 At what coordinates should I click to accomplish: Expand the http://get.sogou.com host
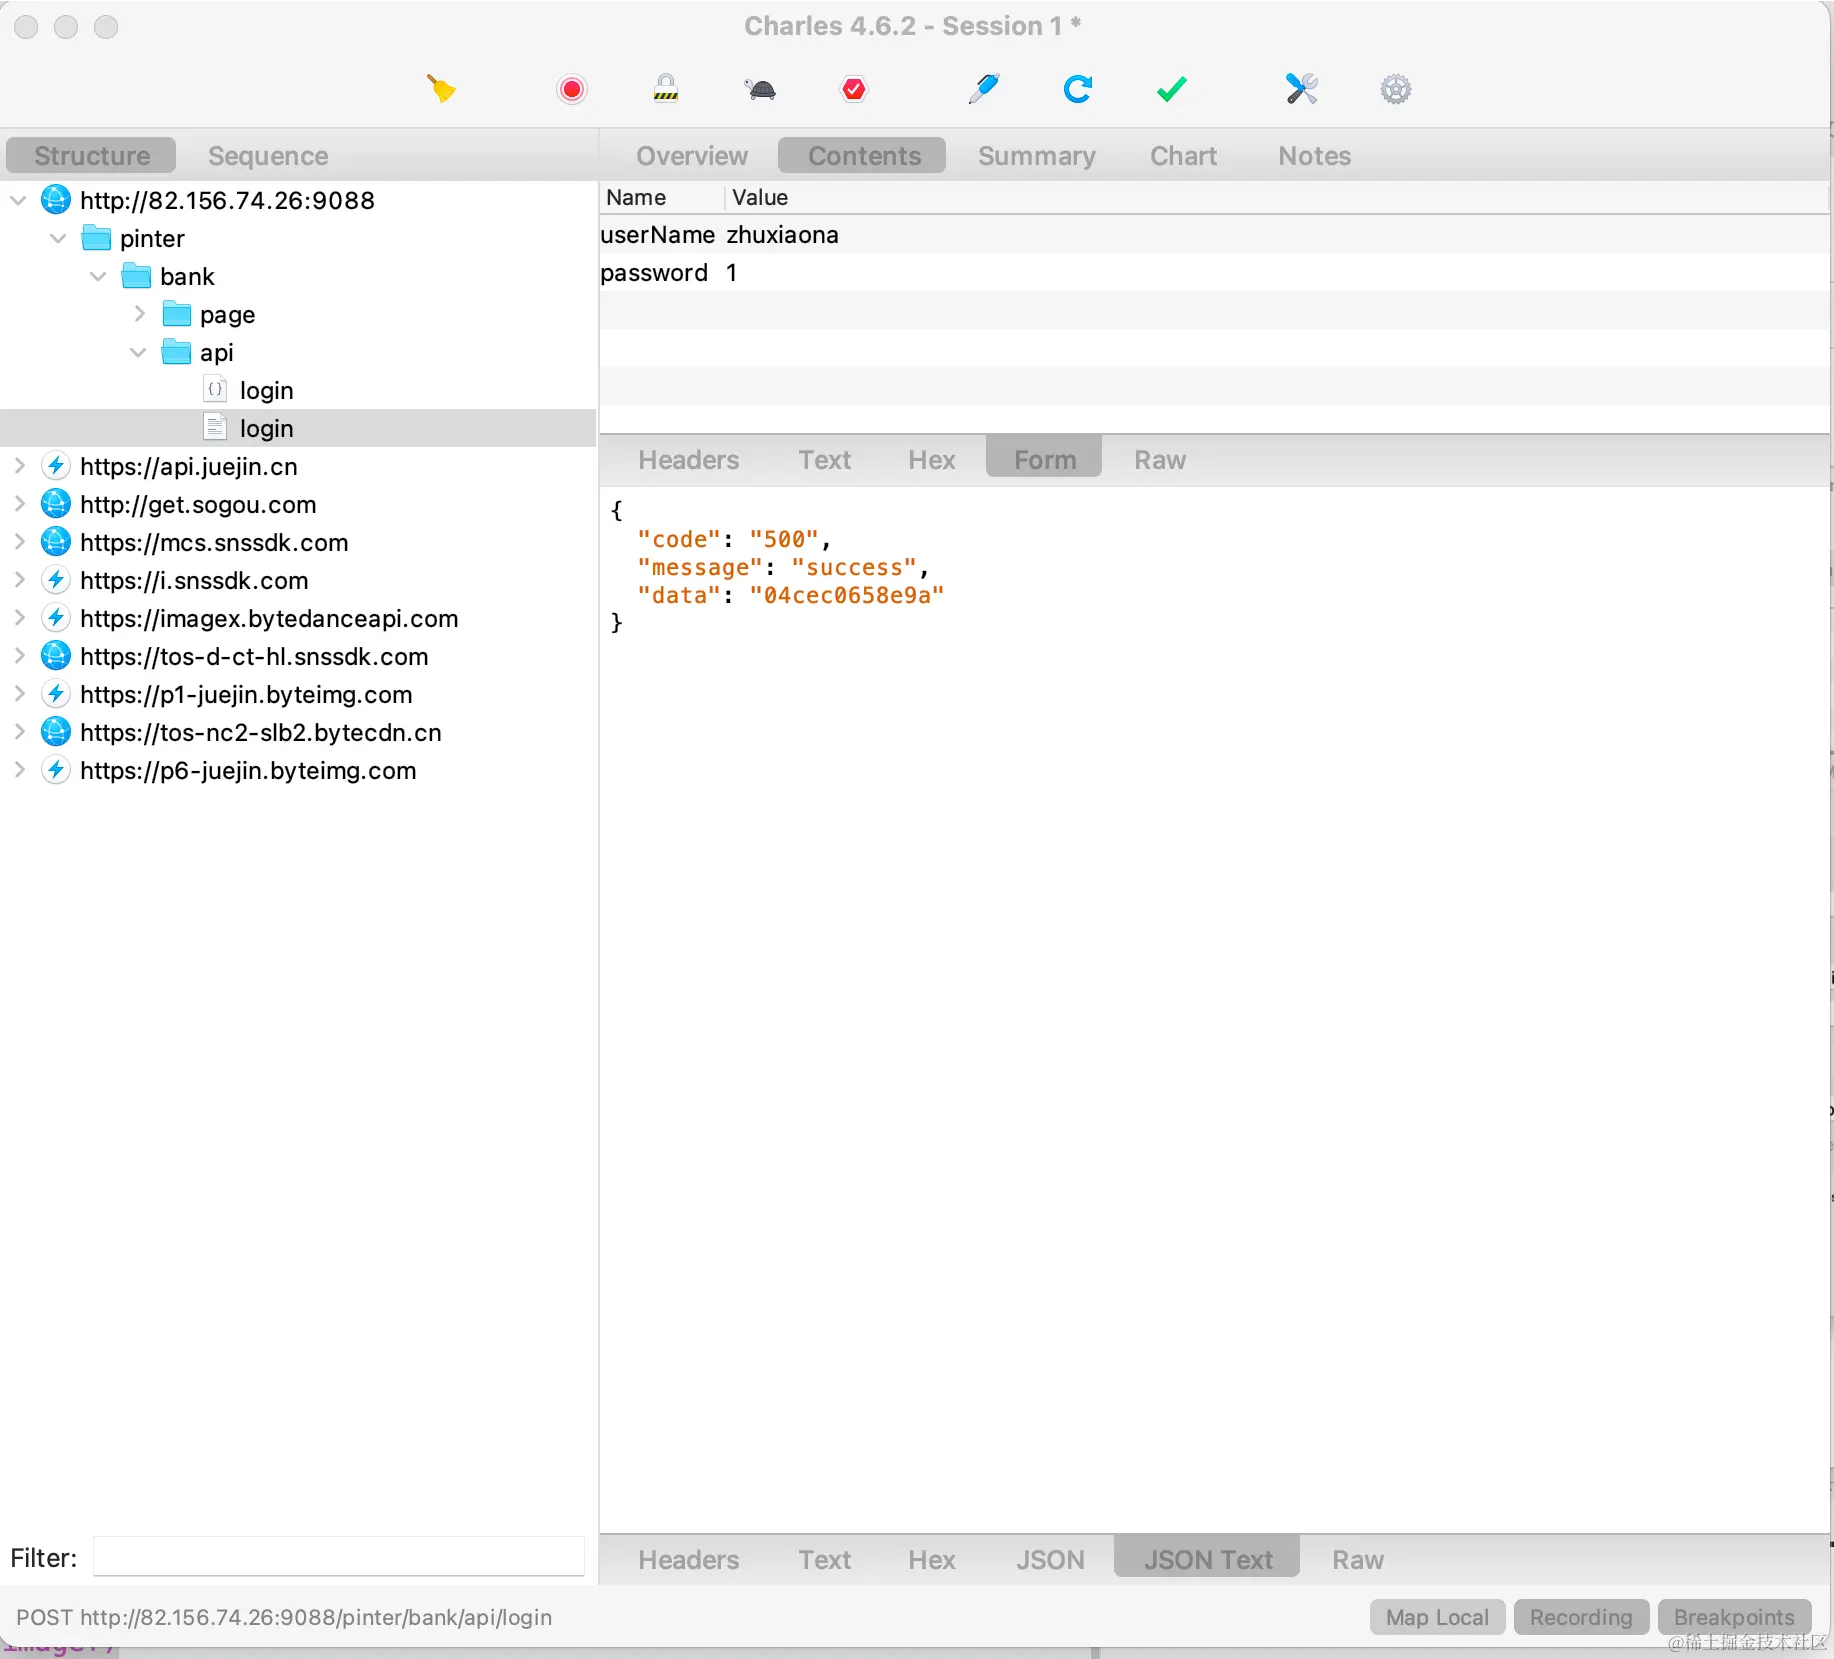[x=19, y=504]
